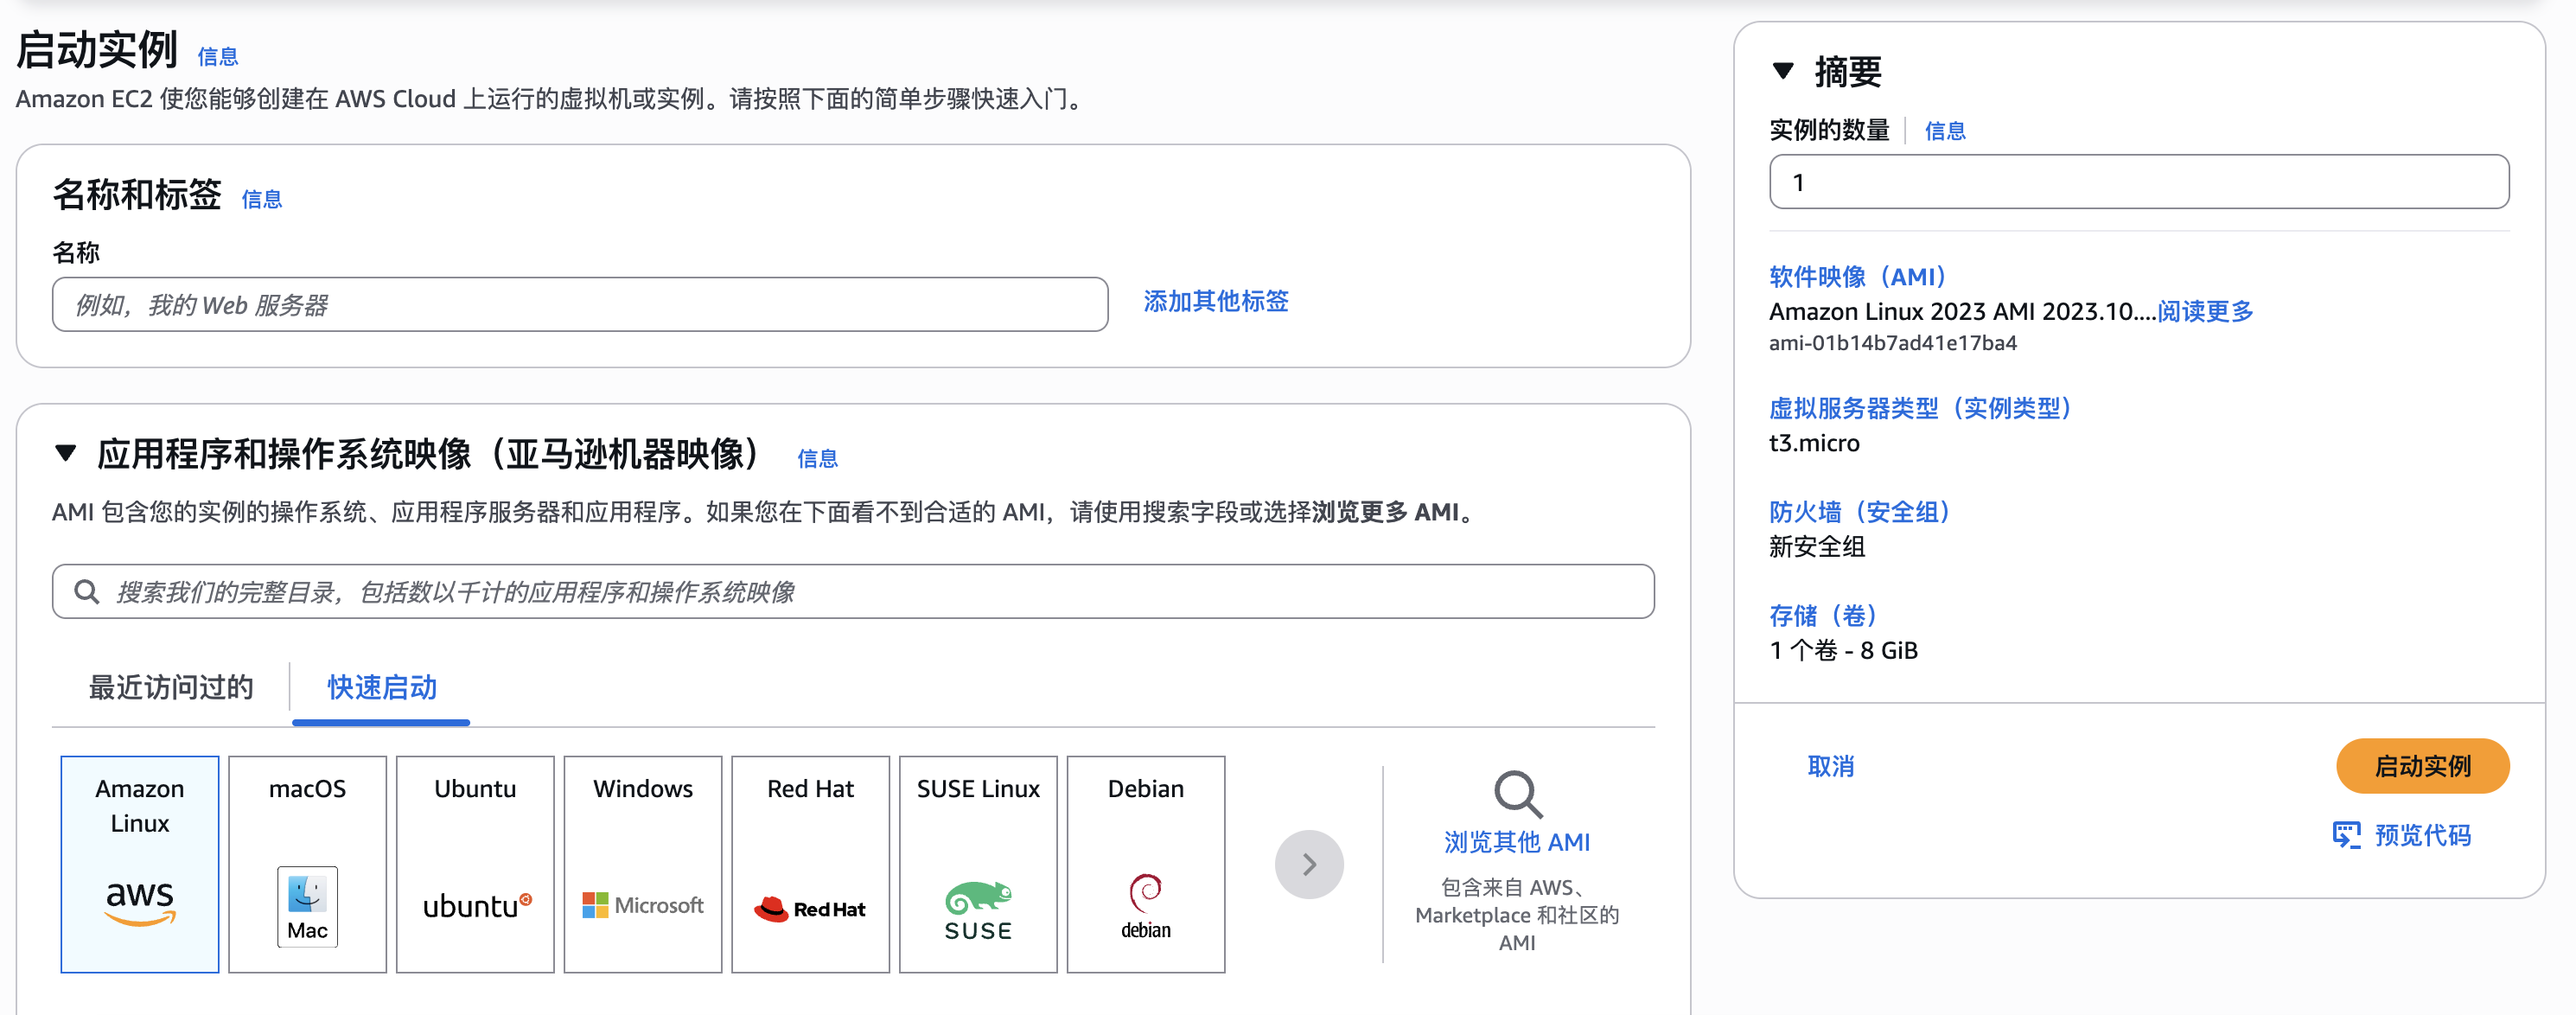Click the 信息 link next to 启动实例
This screenshot has width=2576, height=1015.
(217, 57)
